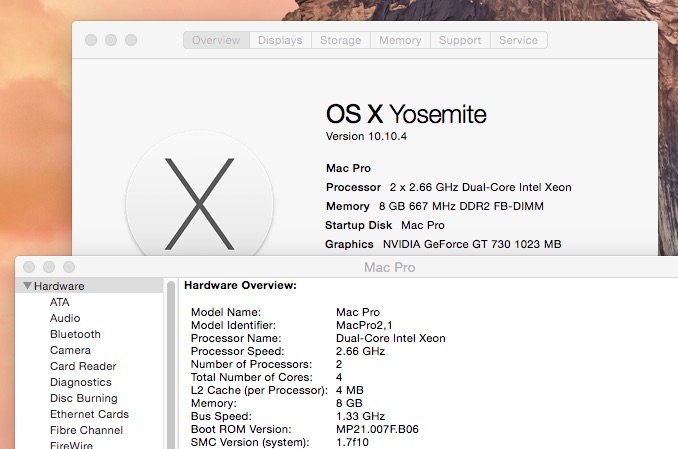Image resolution: width=678 pixels, height=449 pixels.
Task: Open the Service tab
Action: click(x=518, y=40)
